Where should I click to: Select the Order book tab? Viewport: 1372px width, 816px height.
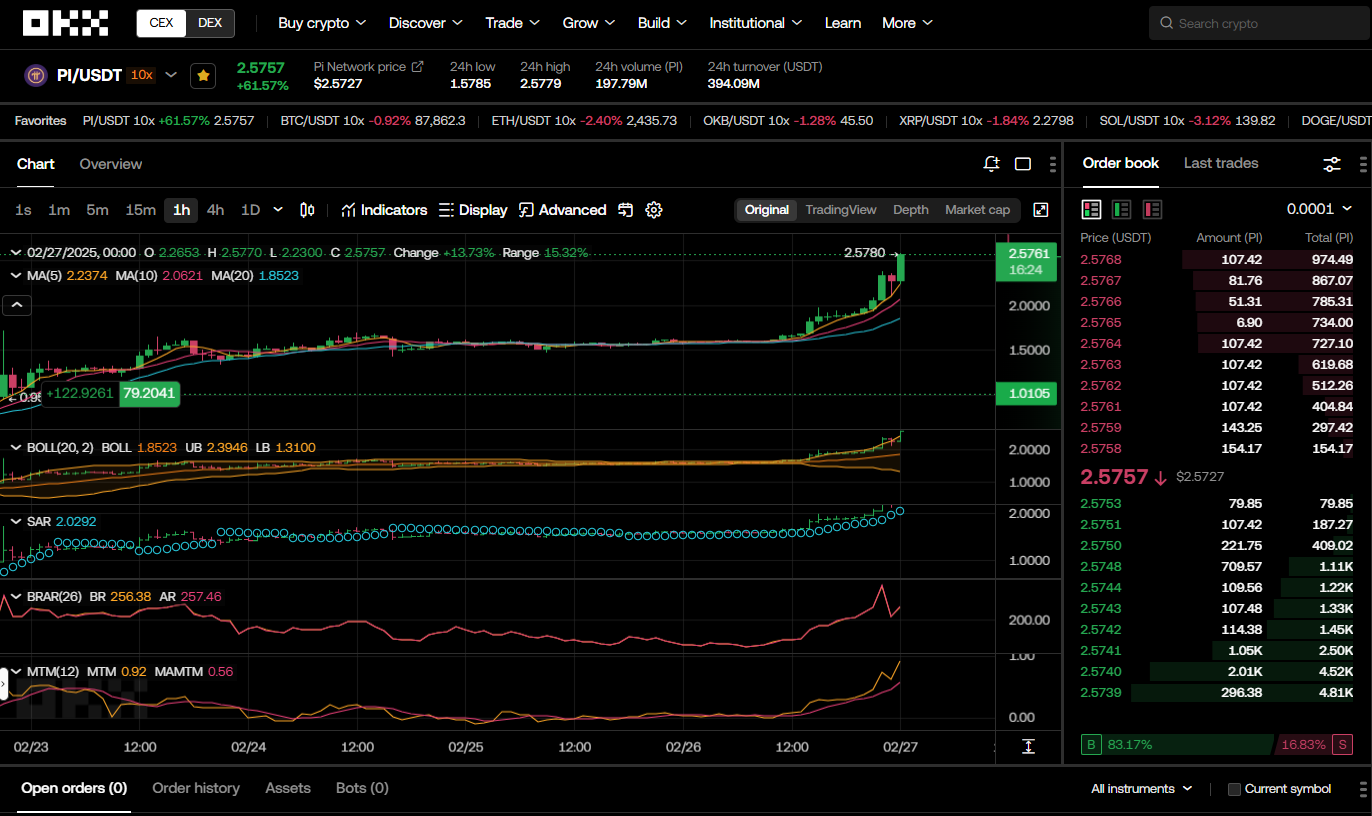click(1121, 163)
